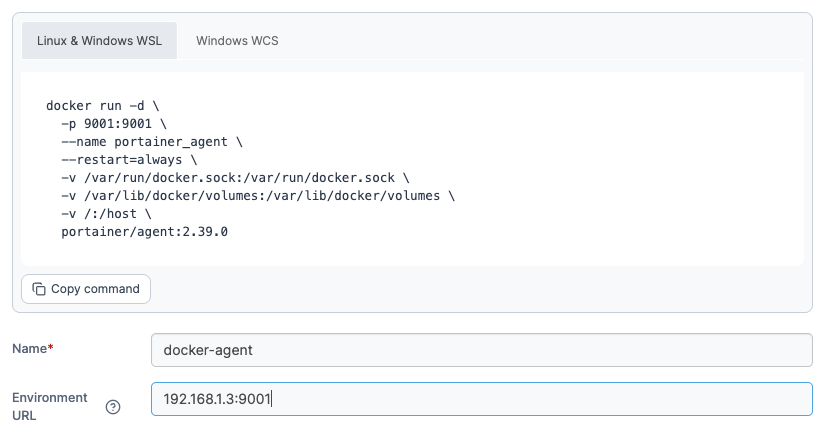Viewport: 827px width, 437px height.
Task: Open the Windows WCS tab
Action: 237,41
